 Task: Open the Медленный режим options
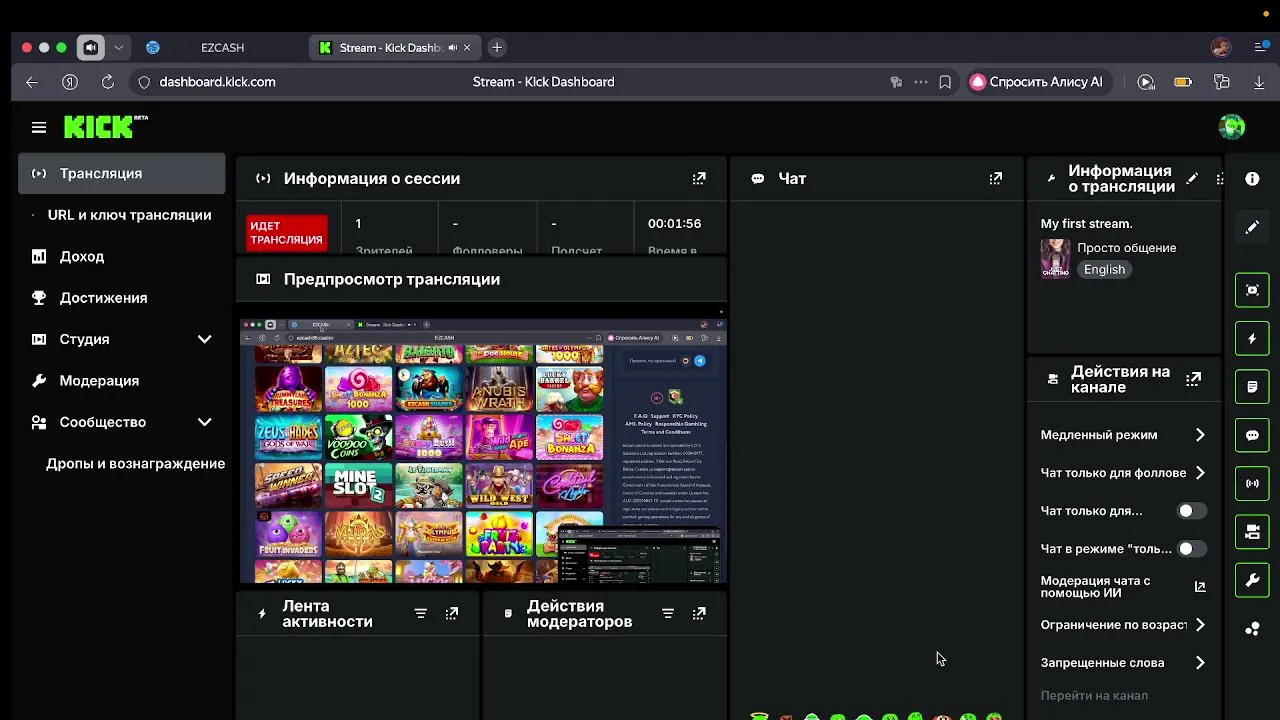pos(1123,435)
